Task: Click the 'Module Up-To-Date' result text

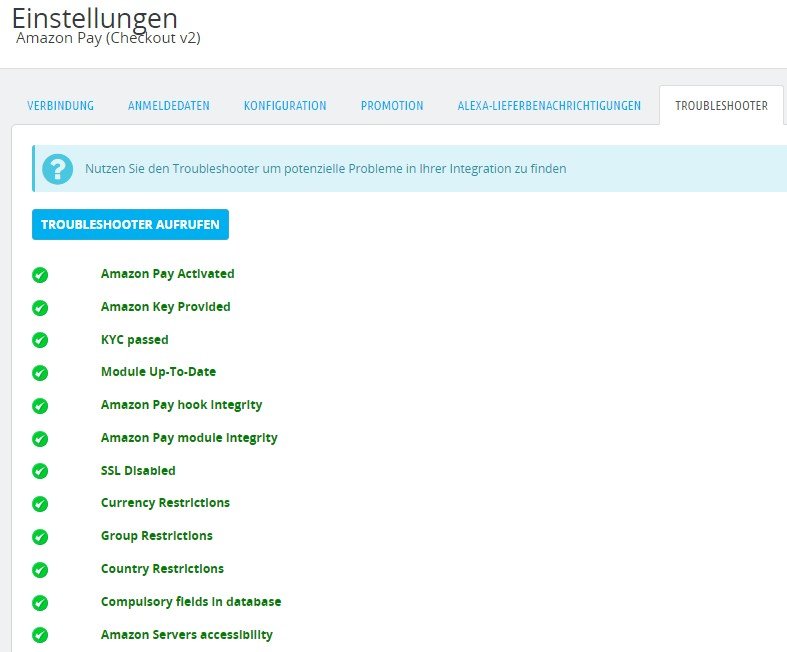Action: click(x=159, y=372)
